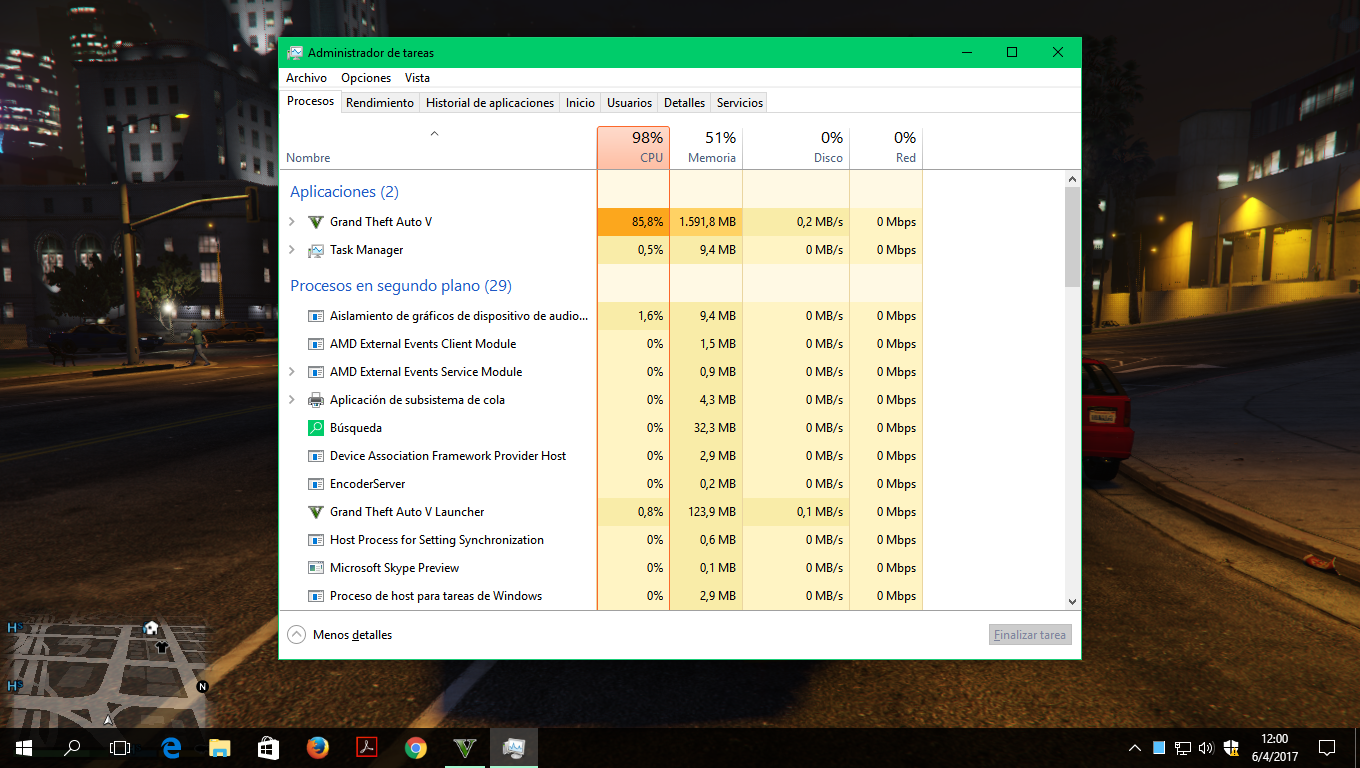Open the Archivo menu

click(x=306, y=78)
